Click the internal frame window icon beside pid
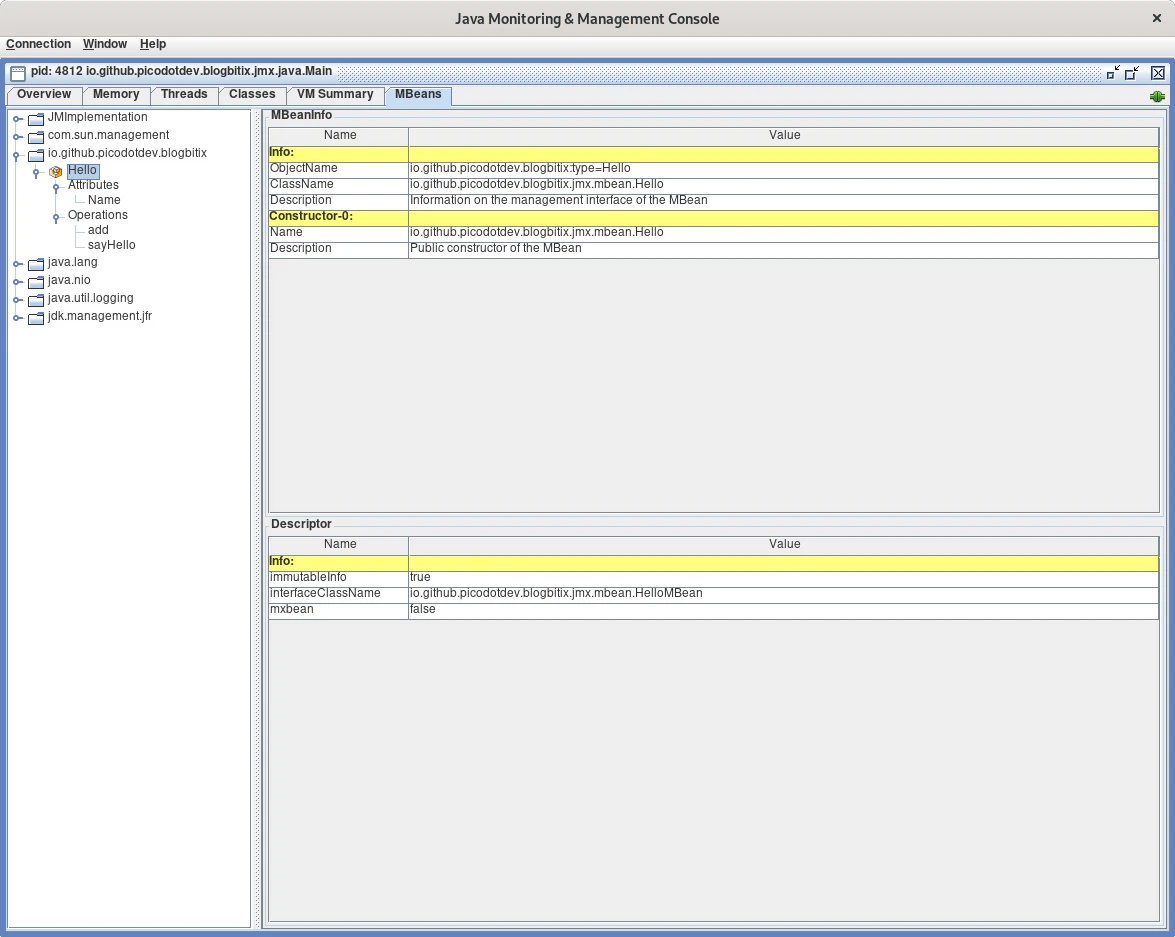Viewport: 1175px width, 937px height. tap(18, 73)
